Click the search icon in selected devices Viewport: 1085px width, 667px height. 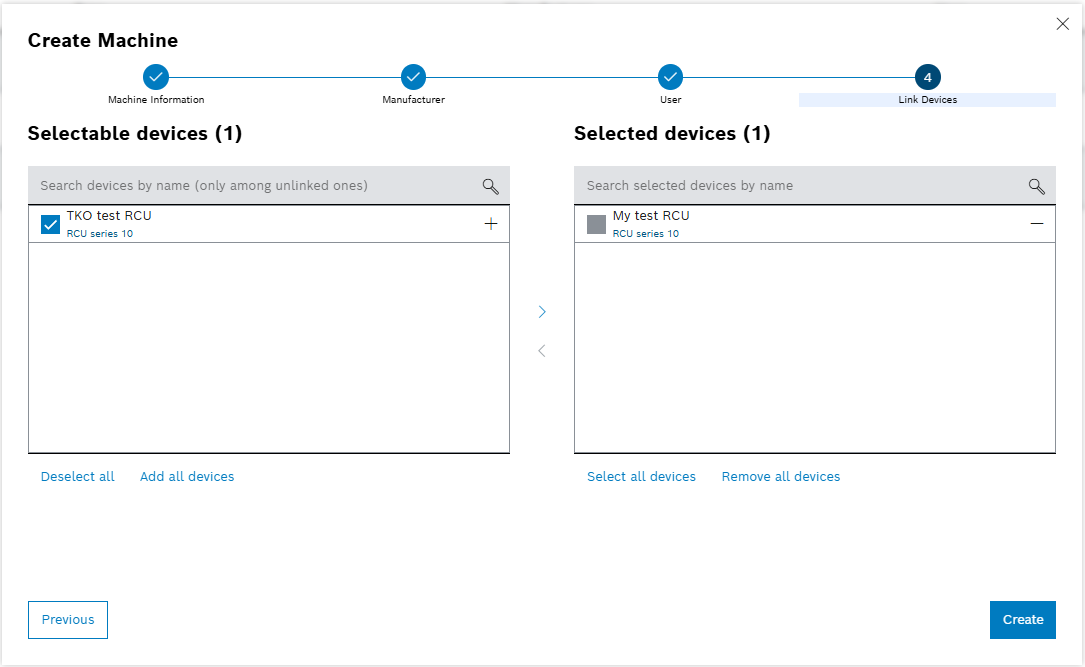click(1036, 186)
